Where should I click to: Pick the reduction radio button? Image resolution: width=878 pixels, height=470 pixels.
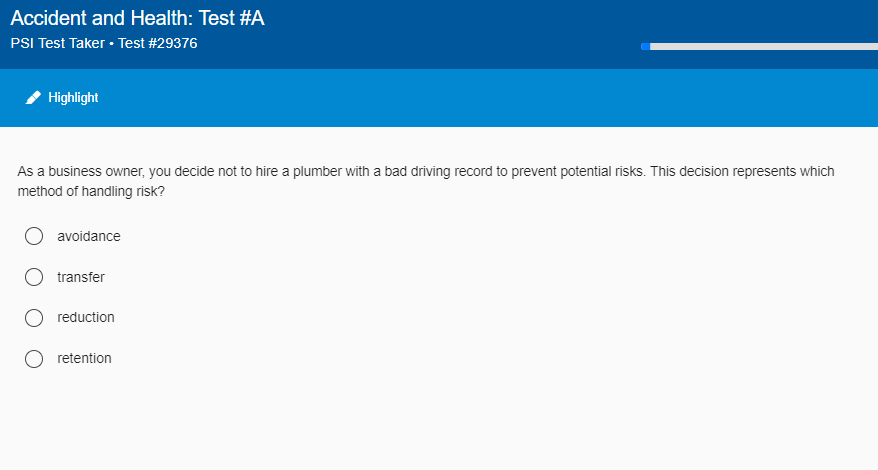(34, 317)
